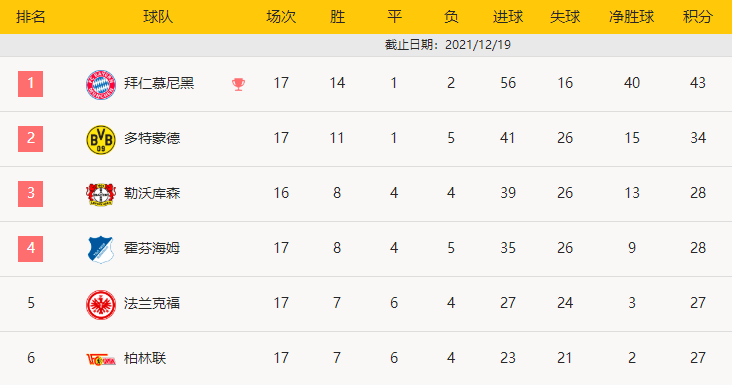The image size is (732, 385).
Task: Click the Hoffenheim club crest
Action: click(101, 249)
